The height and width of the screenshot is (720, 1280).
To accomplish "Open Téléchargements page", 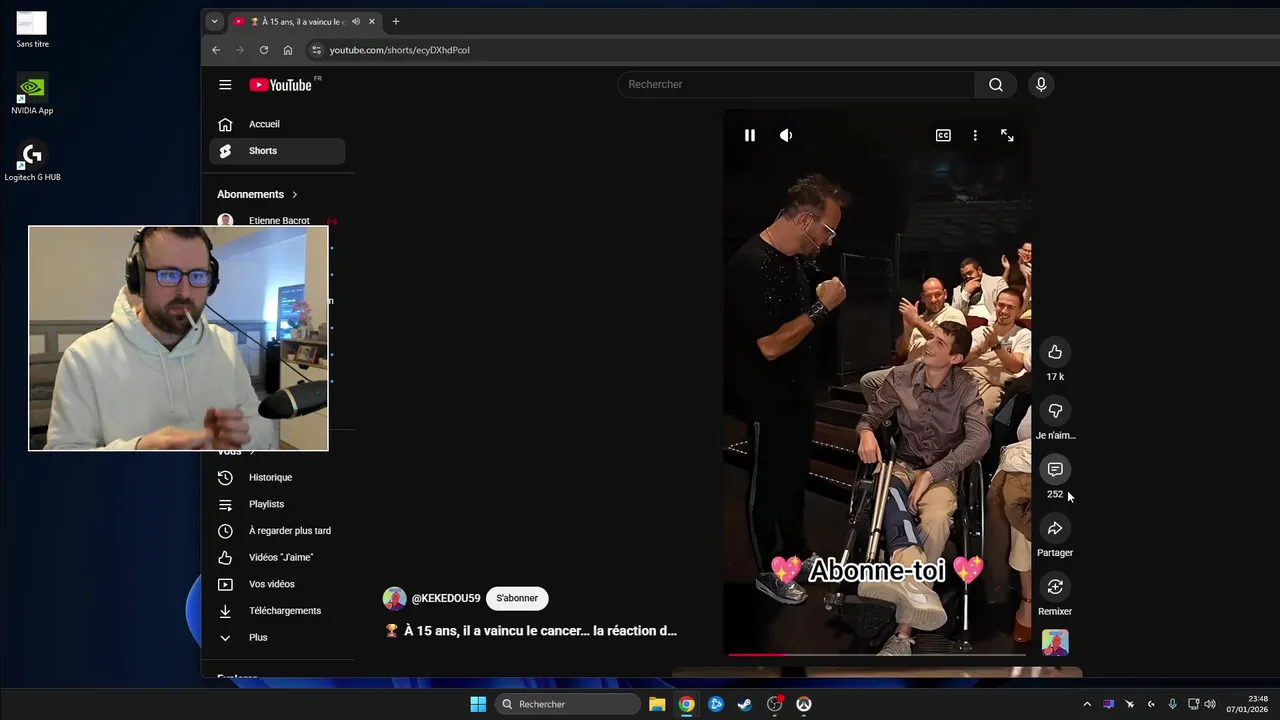I will (x=277, y=611).
